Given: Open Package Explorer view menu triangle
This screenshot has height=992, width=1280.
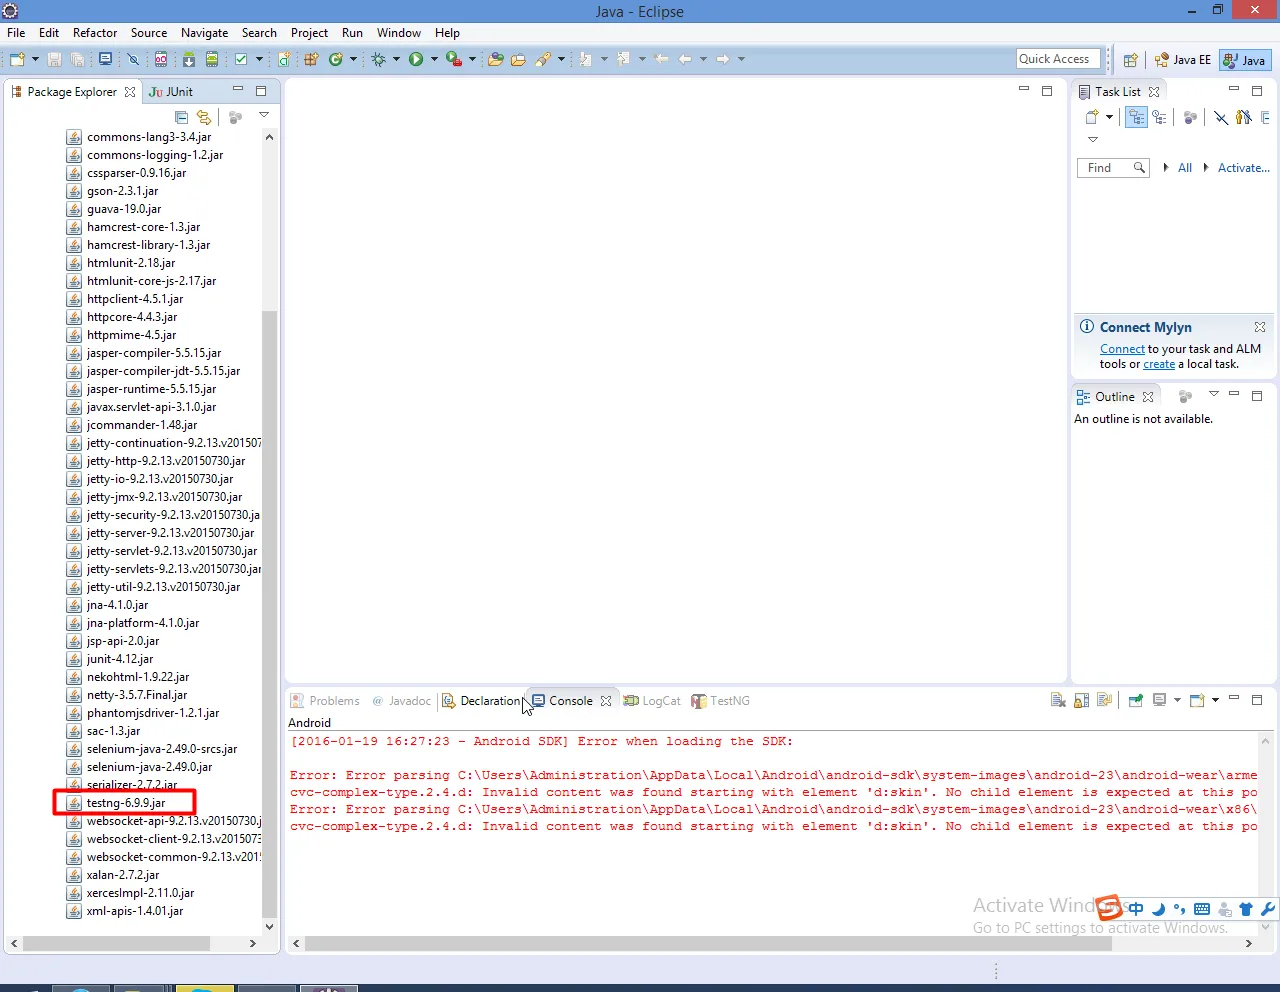Looking at the screenshot, I should tap(264, 115).
